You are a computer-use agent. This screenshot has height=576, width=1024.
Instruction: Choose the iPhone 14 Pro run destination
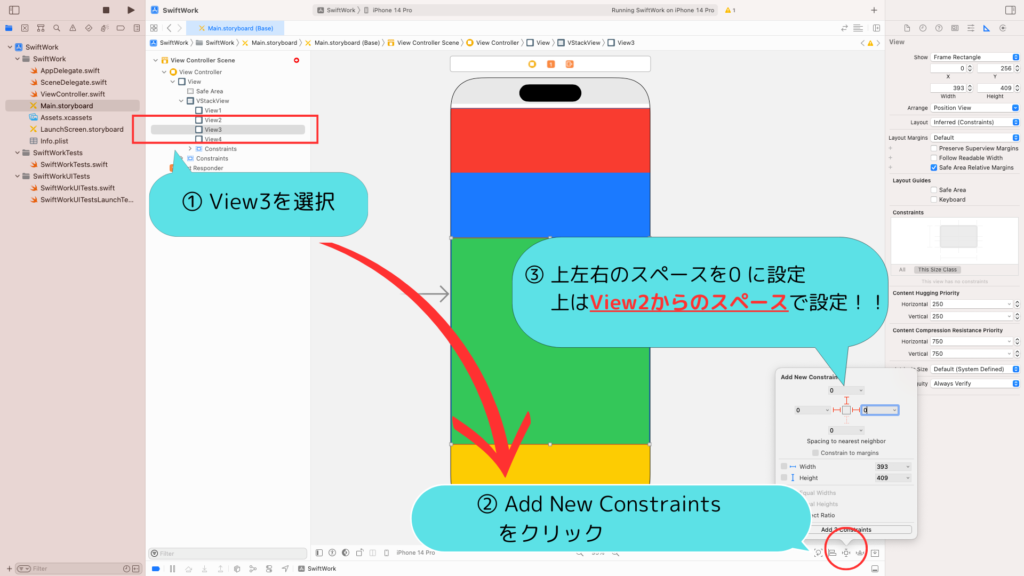(388, 10)
